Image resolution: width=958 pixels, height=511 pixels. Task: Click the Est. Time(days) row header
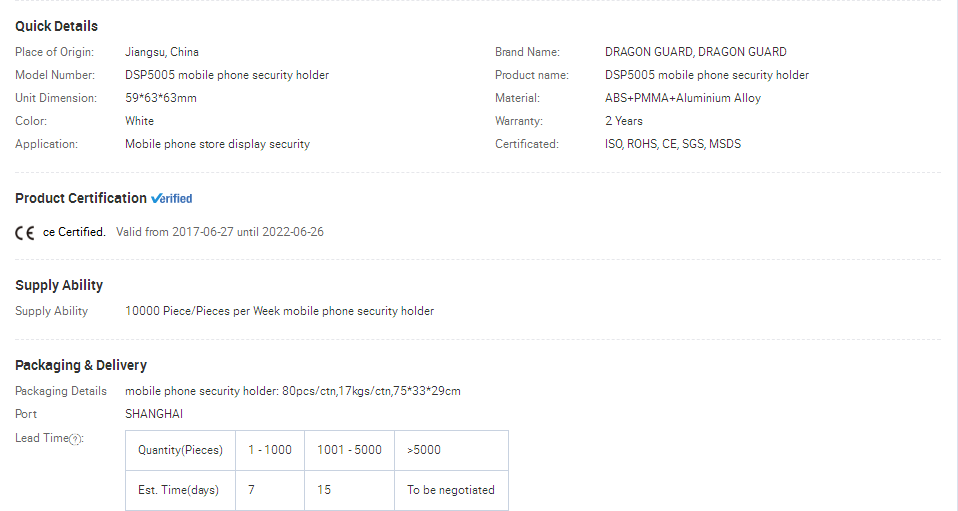(x=180, y=490)
